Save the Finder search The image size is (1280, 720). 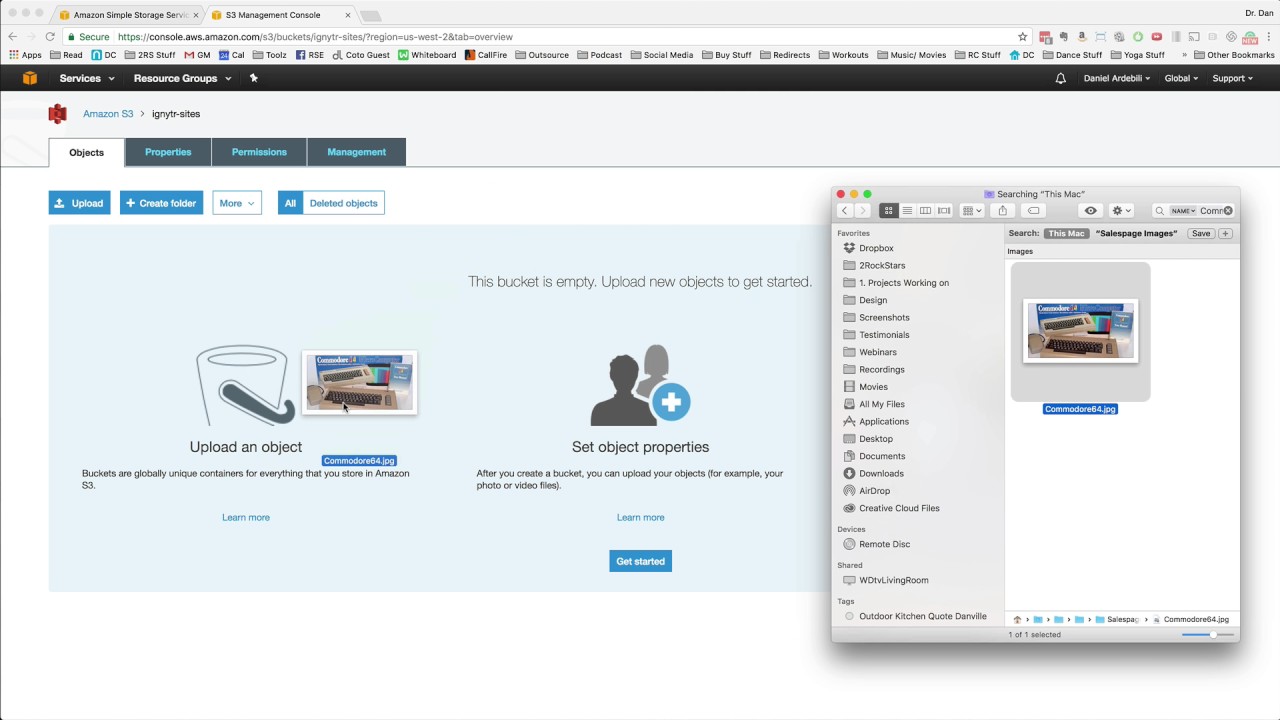tap(1201, 234)
